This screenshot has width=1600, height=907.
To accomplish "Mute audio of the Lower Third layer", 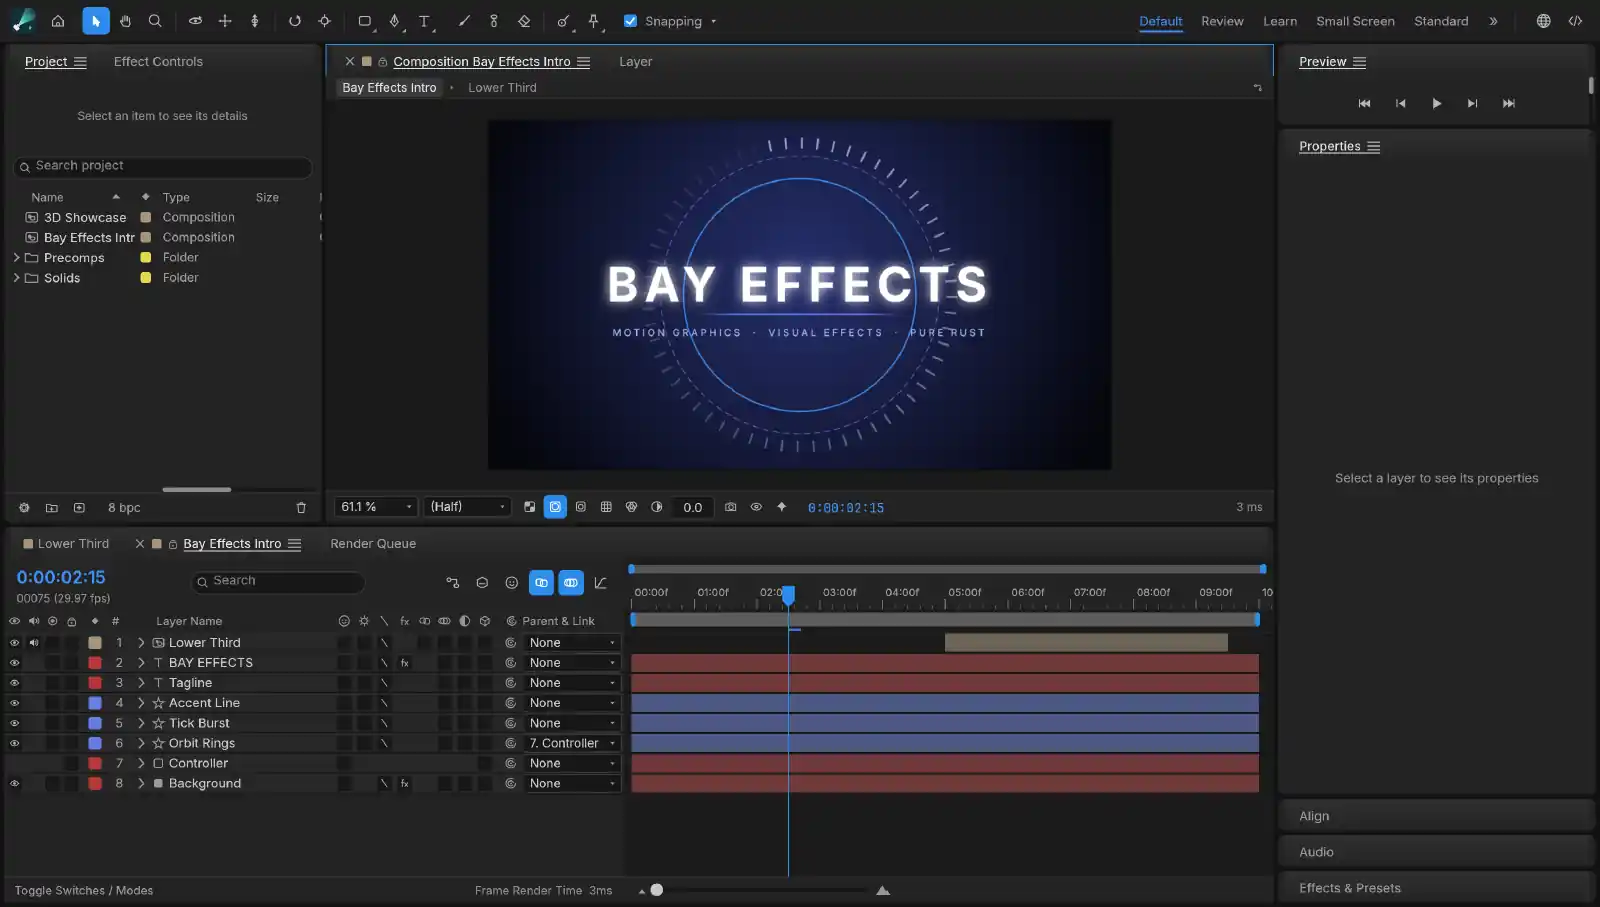I will coord(34,643).
